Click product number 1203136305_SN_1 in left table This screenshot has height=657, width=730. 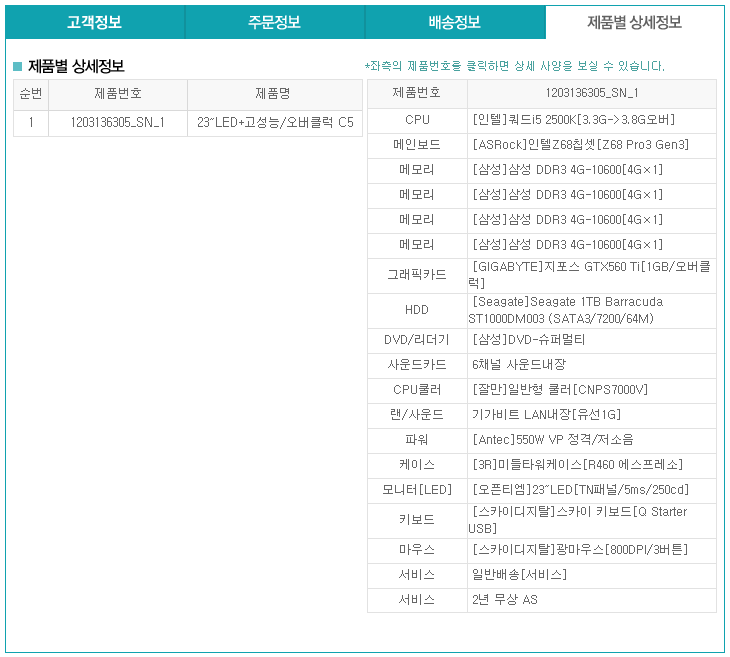[117, 122]
